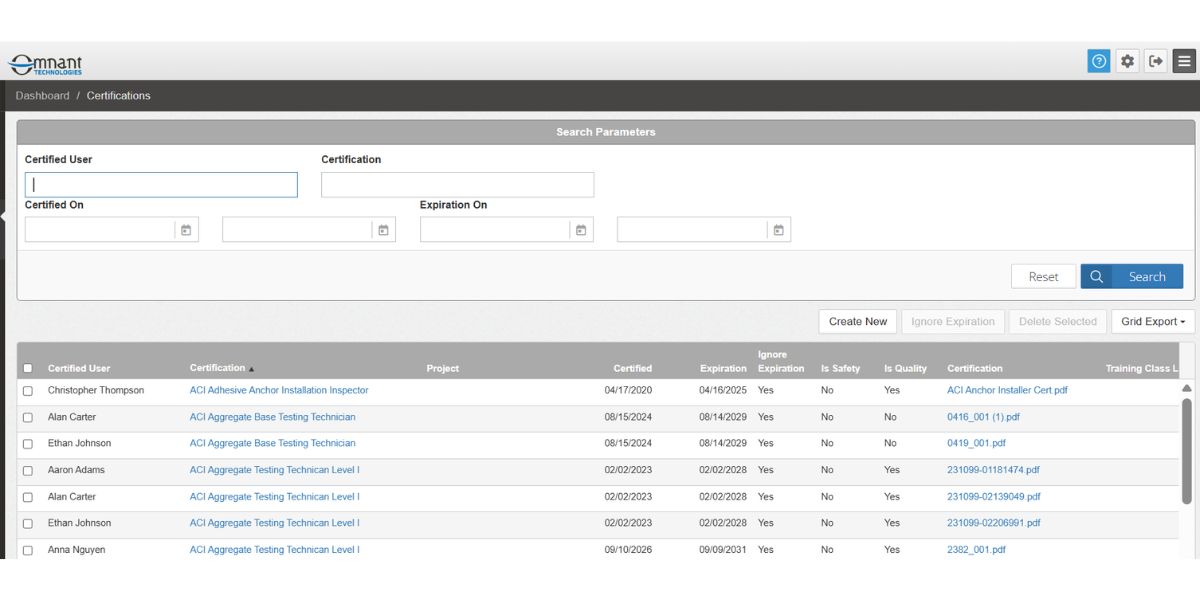Click the Reset button
Image resolution: width=1200 pixels, height=600 pixels.
pos(1044,277)
